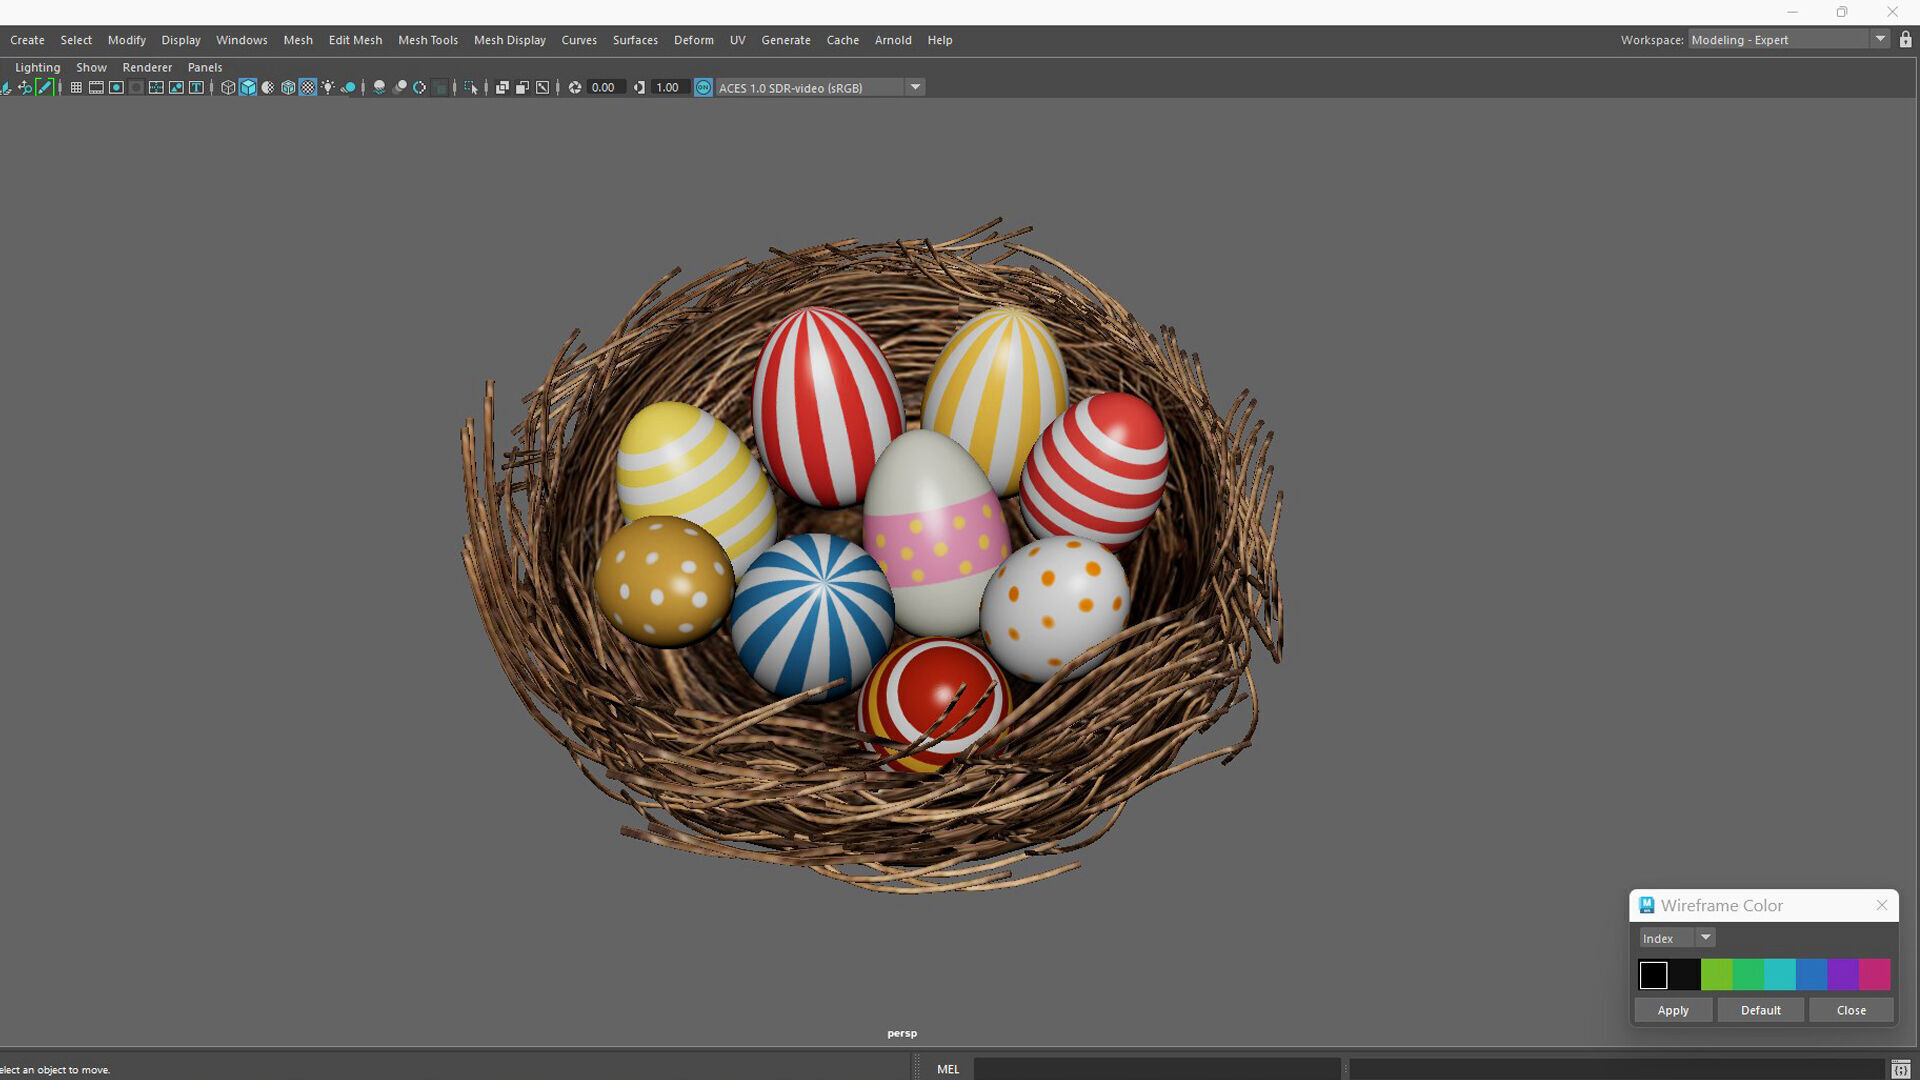This screenshot has height=1080, width=1920.
Task: Toggle Multisample Anti-aliasing icon
Action: point(420,87)
